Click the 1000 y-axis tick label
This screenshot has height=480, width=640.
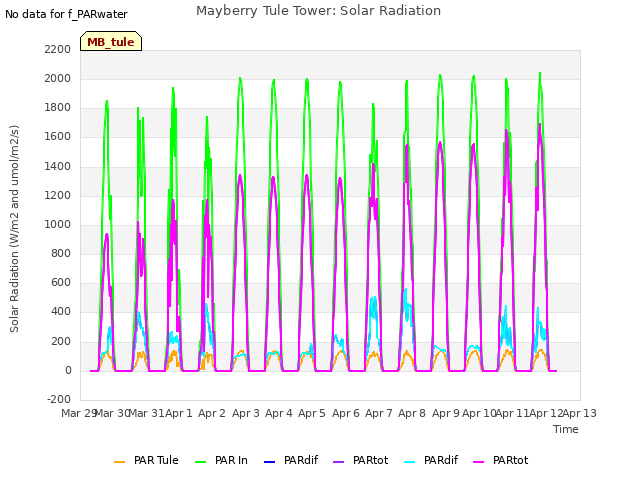coord(58,224)
